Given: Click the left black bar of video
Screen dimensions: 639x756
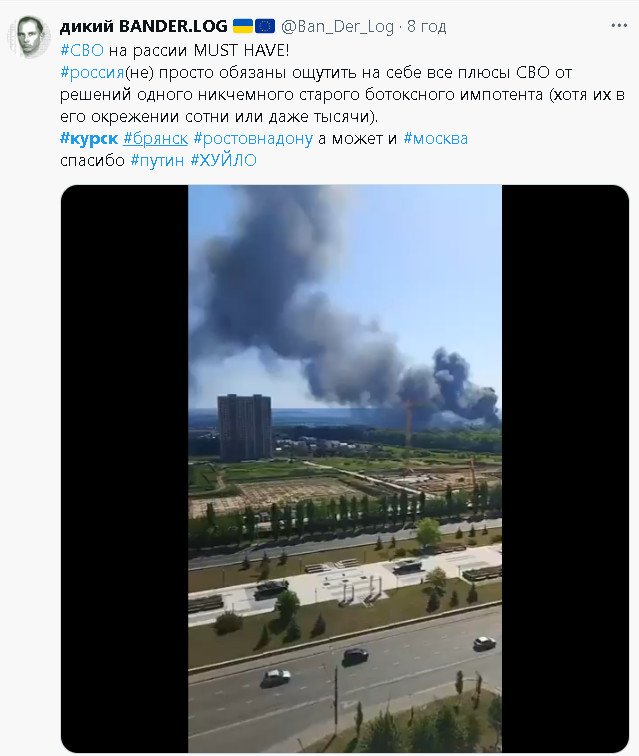Looking at the screenshot, I should (124, 469).
